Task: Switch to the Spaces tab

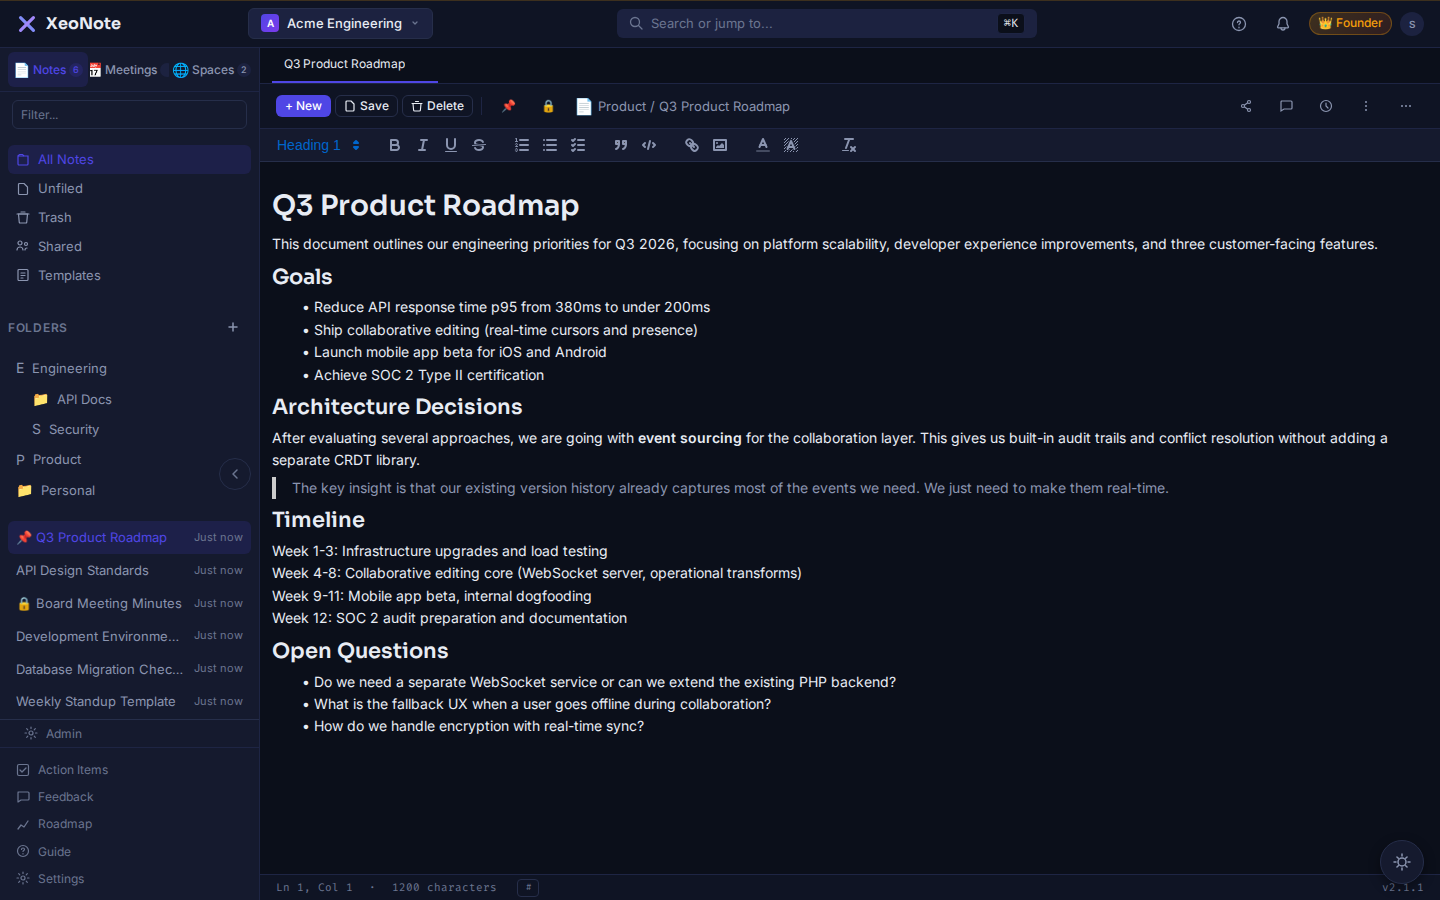Action: 210,70
